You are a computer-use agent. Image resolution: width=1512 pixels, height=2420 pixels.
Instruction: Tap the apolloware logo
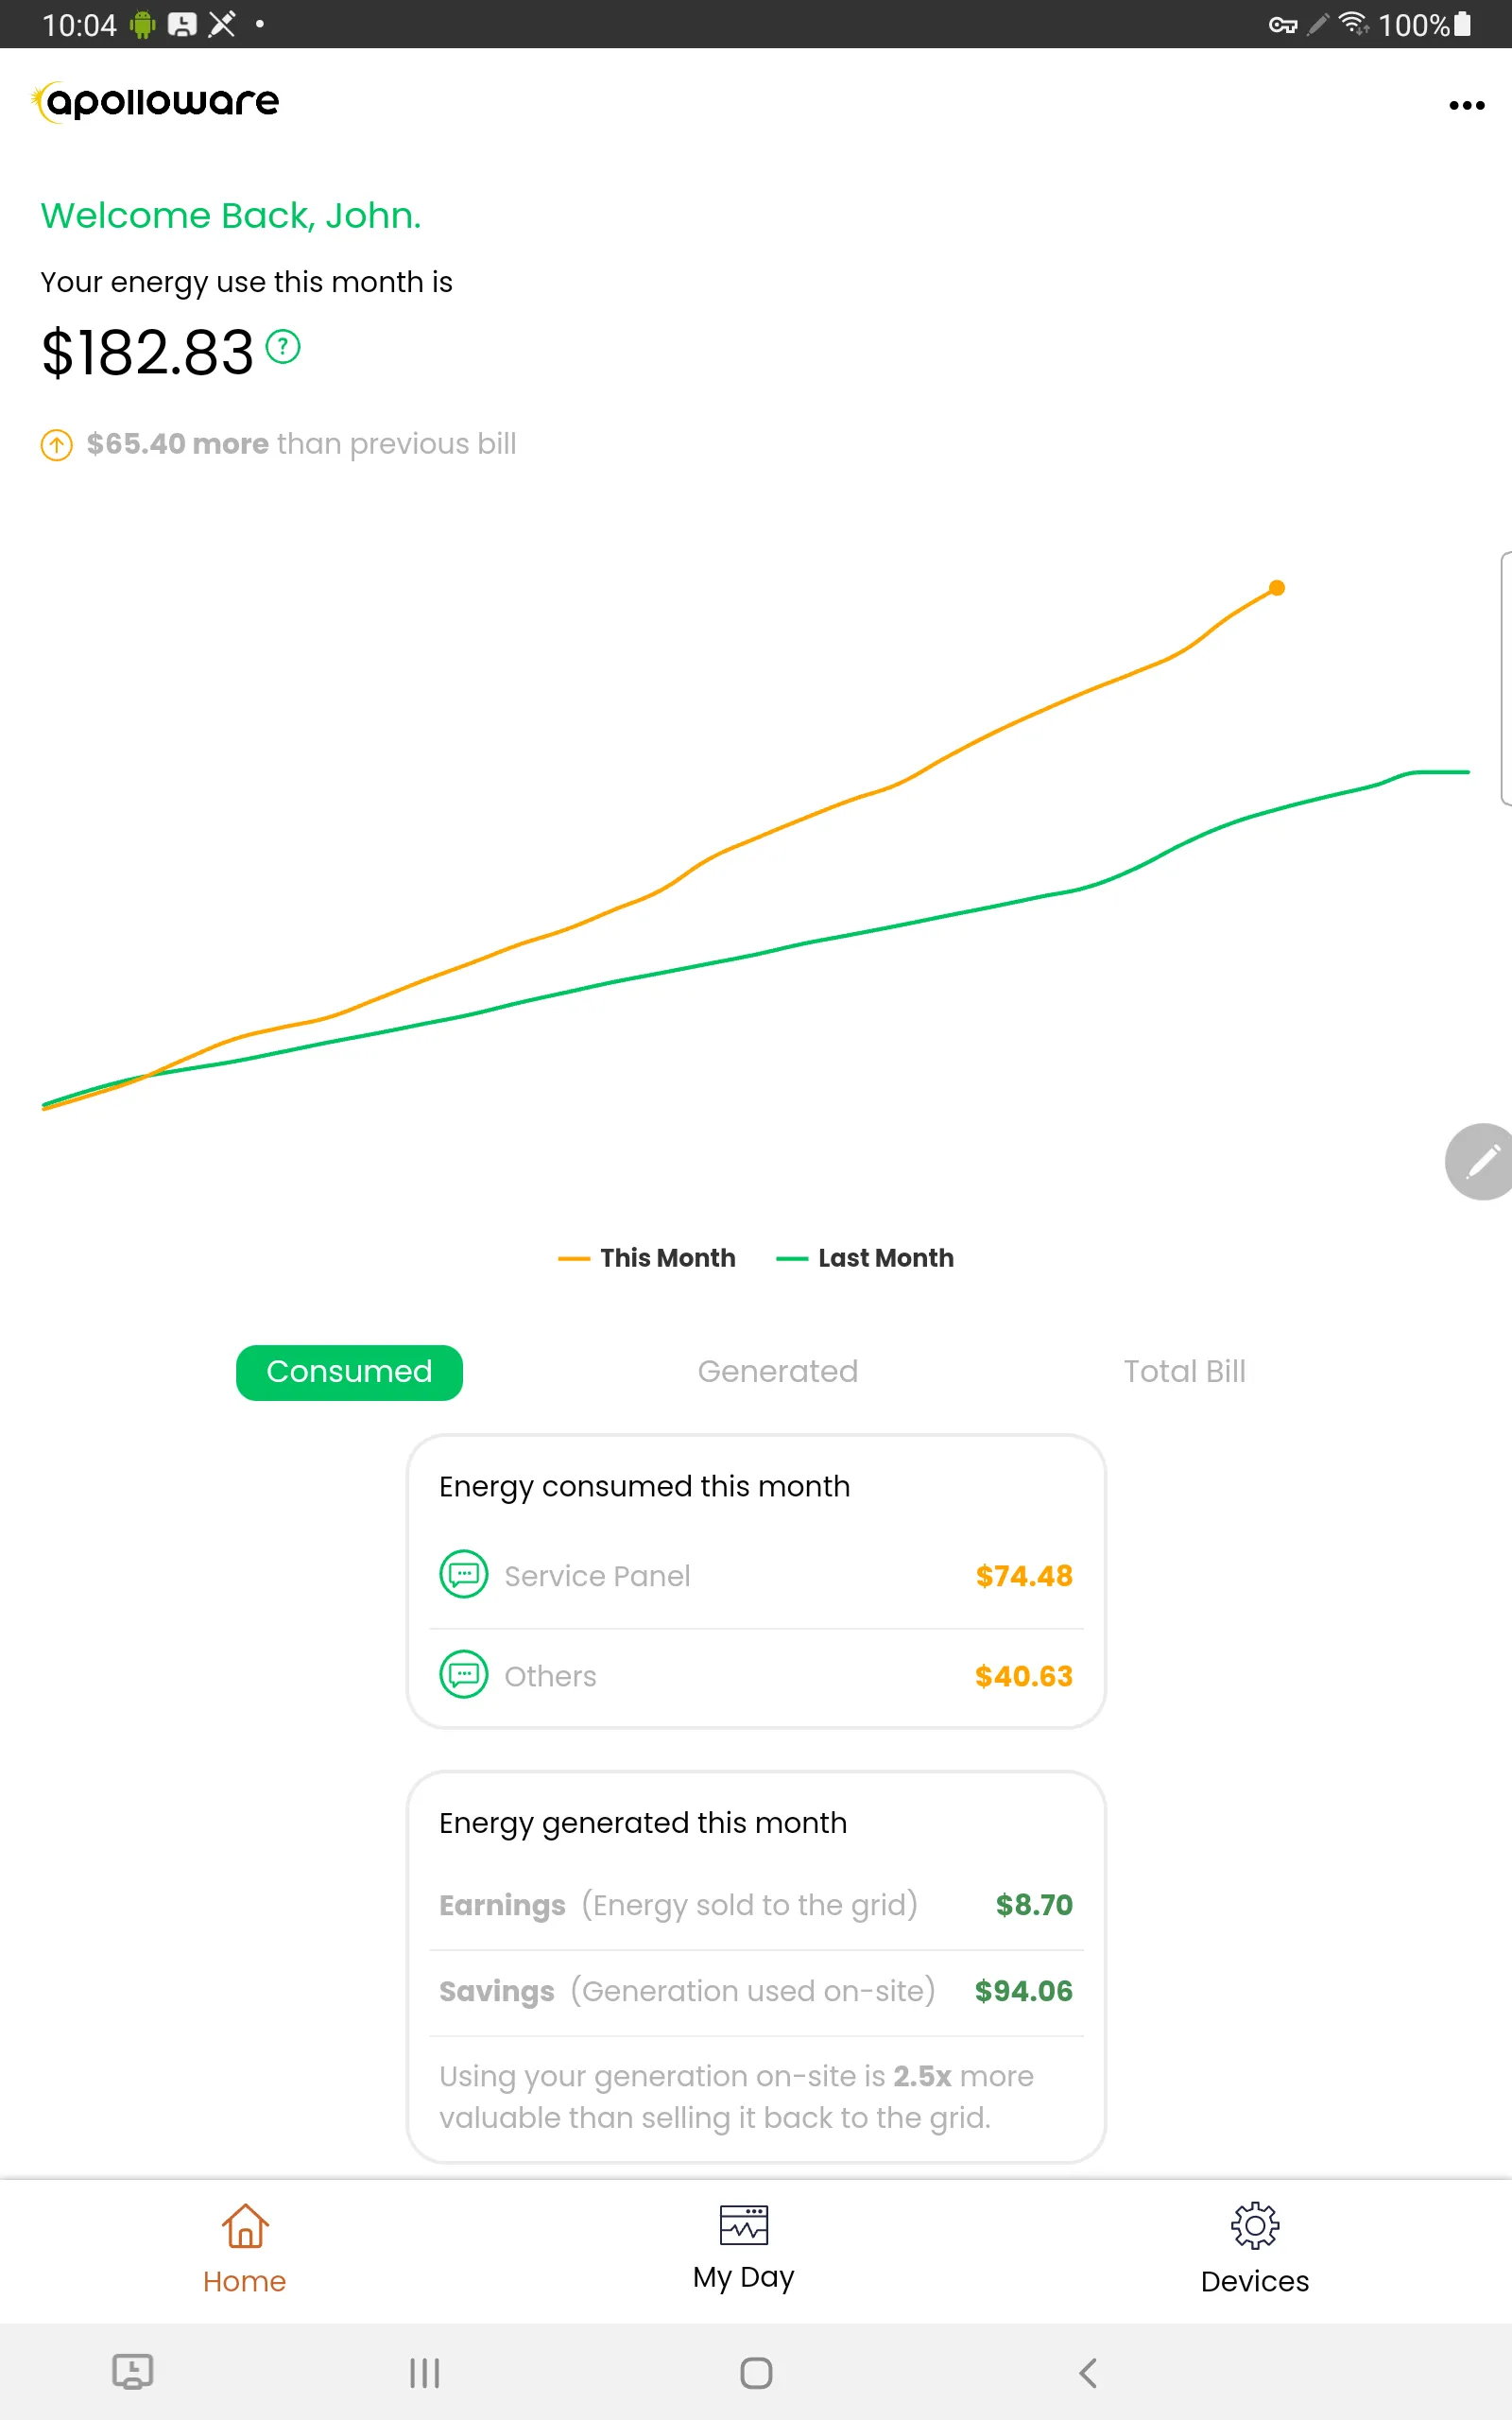pyautogui.click(x=155, y=102)
